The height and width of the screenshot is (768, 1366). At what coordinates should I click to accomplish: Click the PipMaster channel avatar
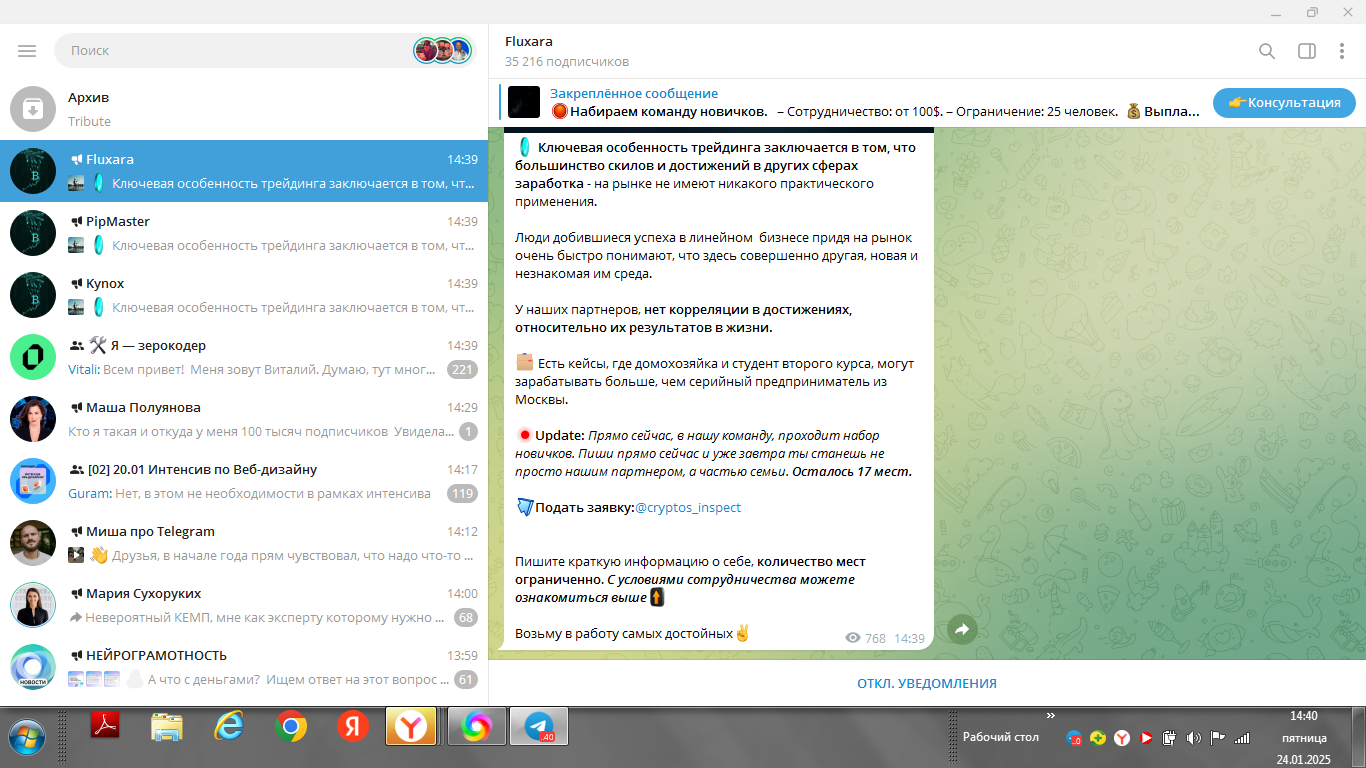point(33,233)
